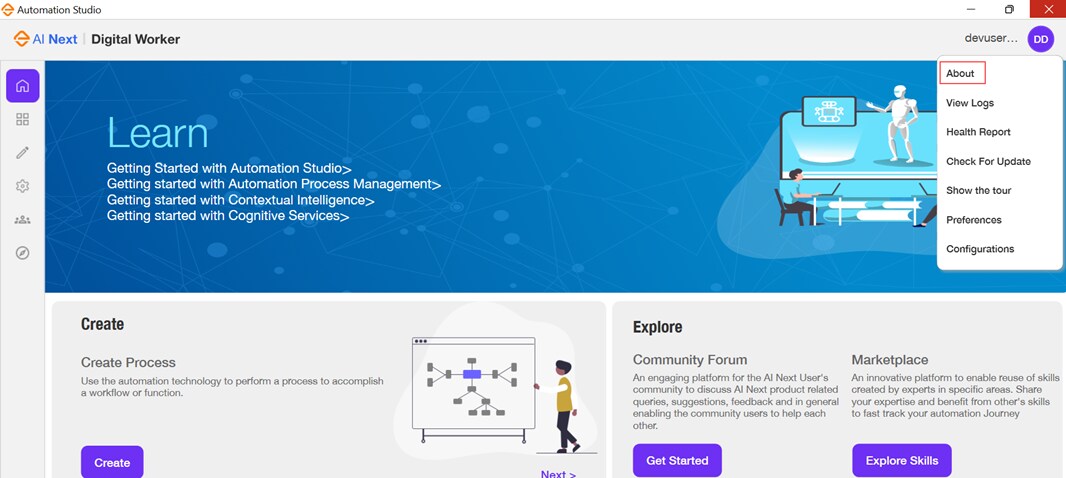The image size is (1066, 478).
Task: Open Configurations menu entry
Action: pos(980,249)
